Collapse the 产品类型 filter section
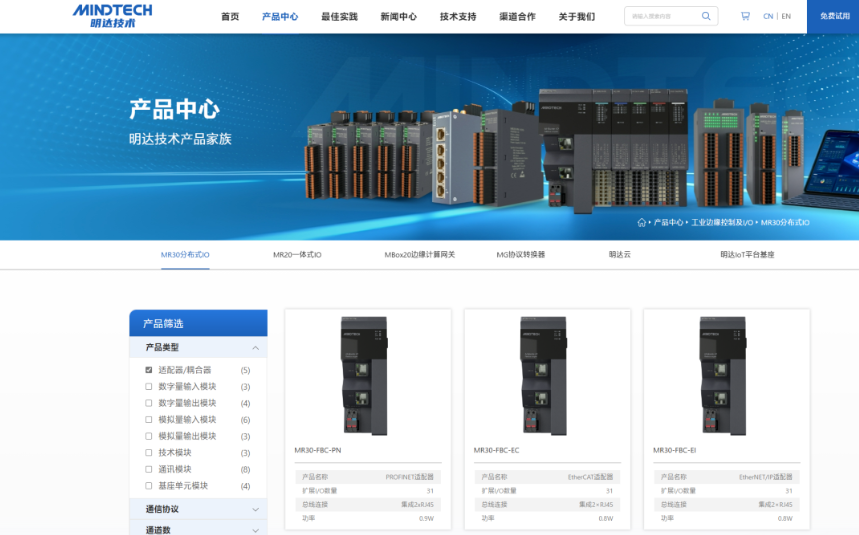Viewport: 859px width, 535px height. pos(198,347)
